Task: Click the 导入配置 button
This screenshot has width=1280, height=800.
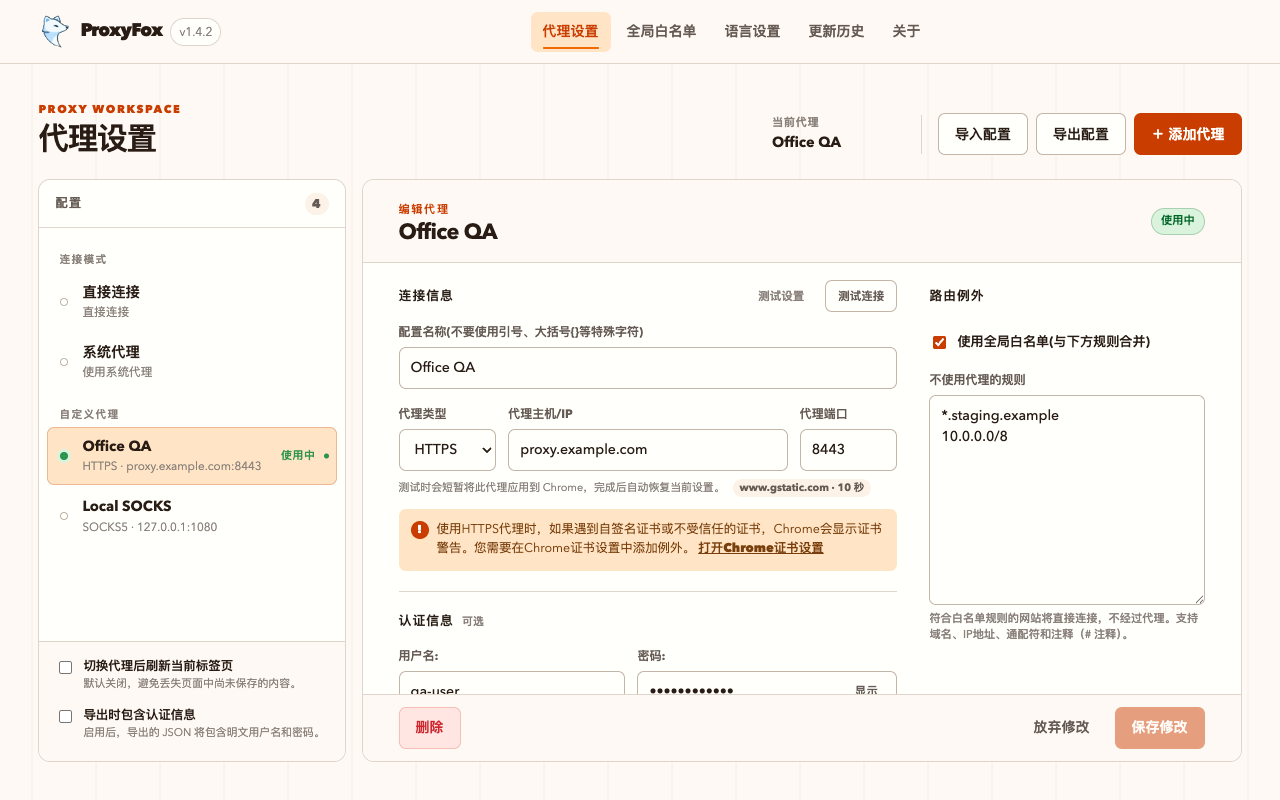Action: click(983, 134)
